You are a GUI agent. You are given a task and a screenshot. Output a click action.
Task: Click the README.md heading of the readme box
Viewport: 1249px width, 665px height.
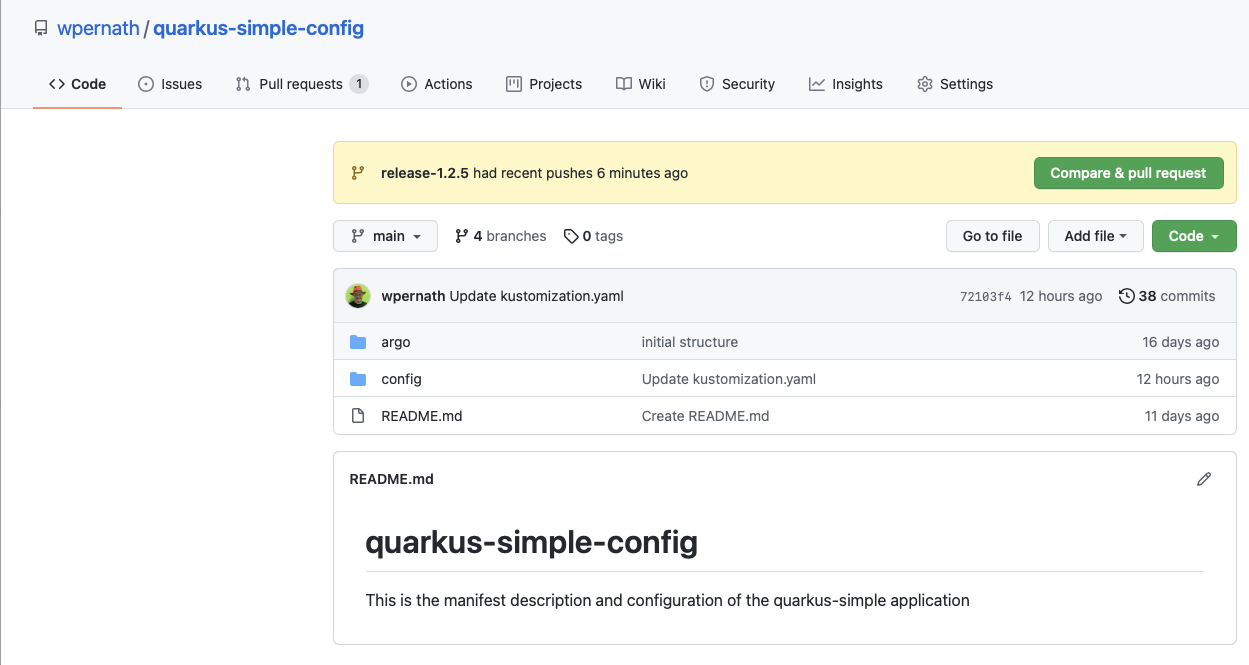pyautogui.click(x=391, y=479)
